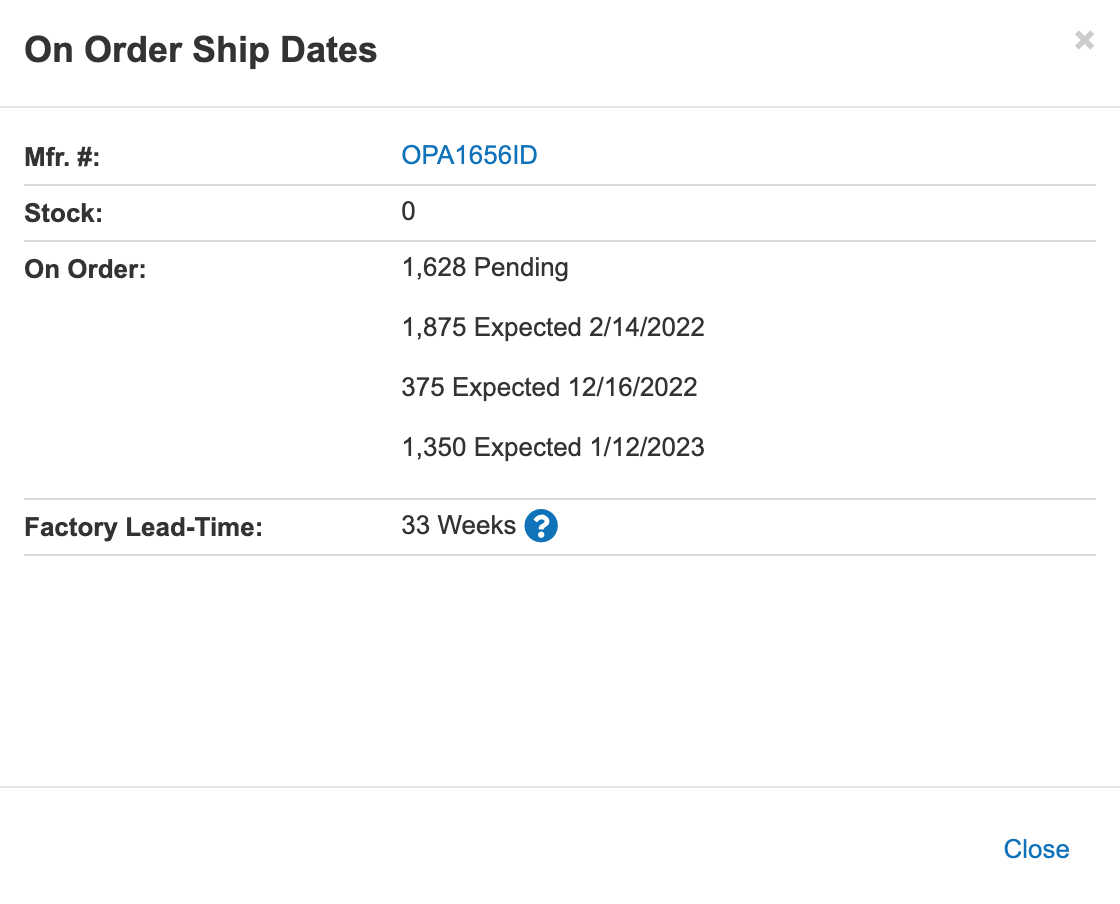
Task: Open the OPA1656ID part link
Action: [x=469, y=155]
